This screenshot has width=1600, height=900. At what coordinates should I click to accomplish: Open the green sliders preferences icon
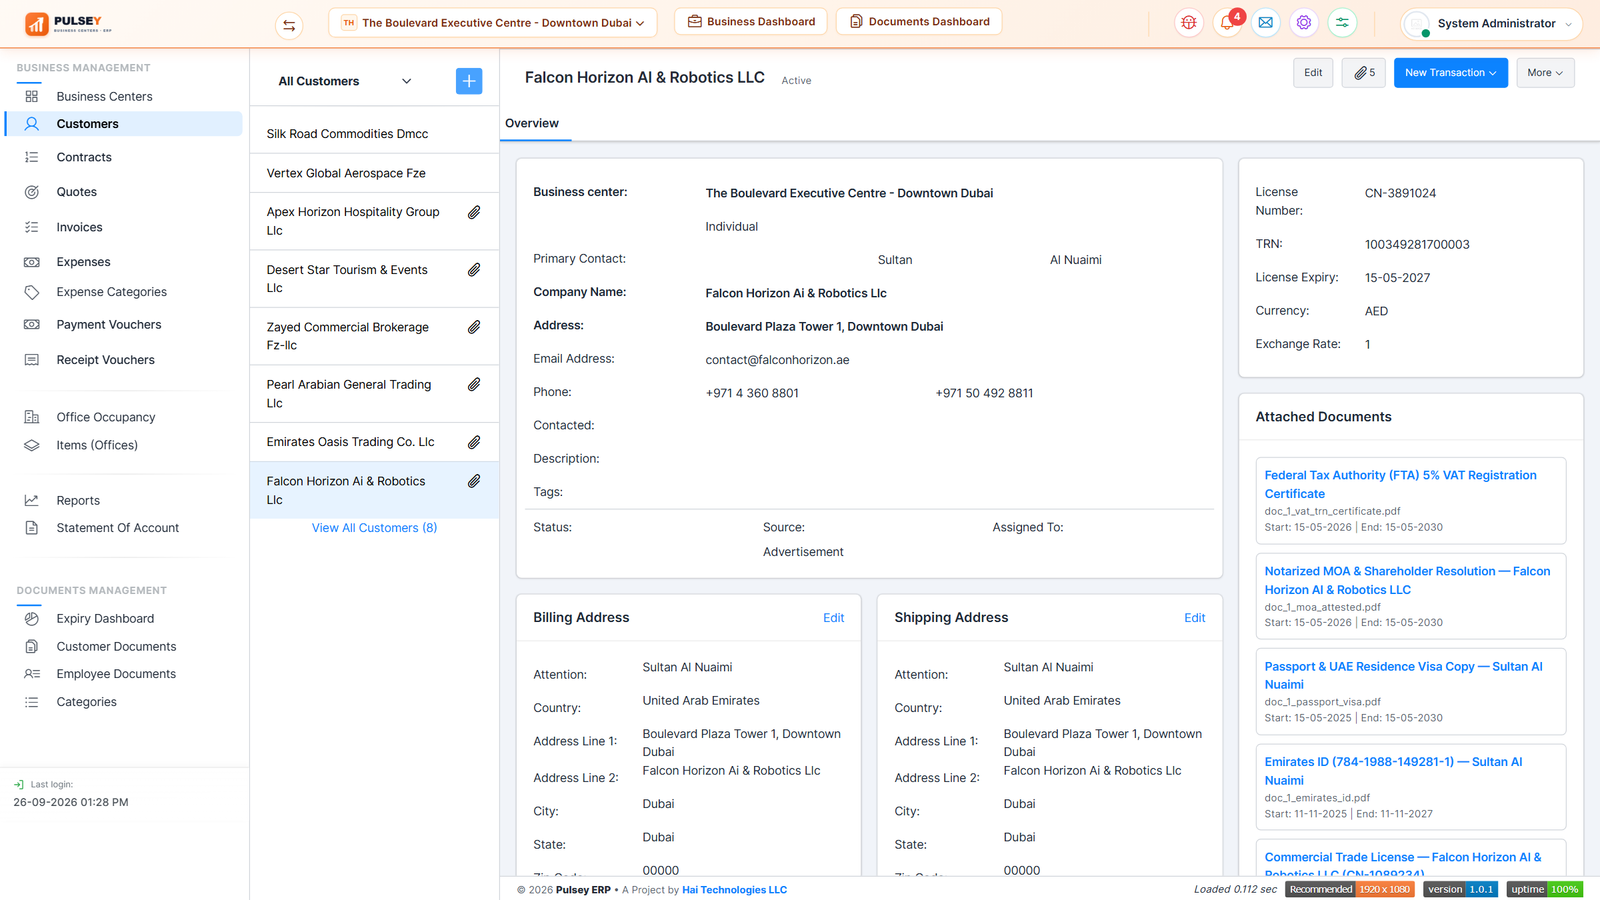[x=1342, y=23]
